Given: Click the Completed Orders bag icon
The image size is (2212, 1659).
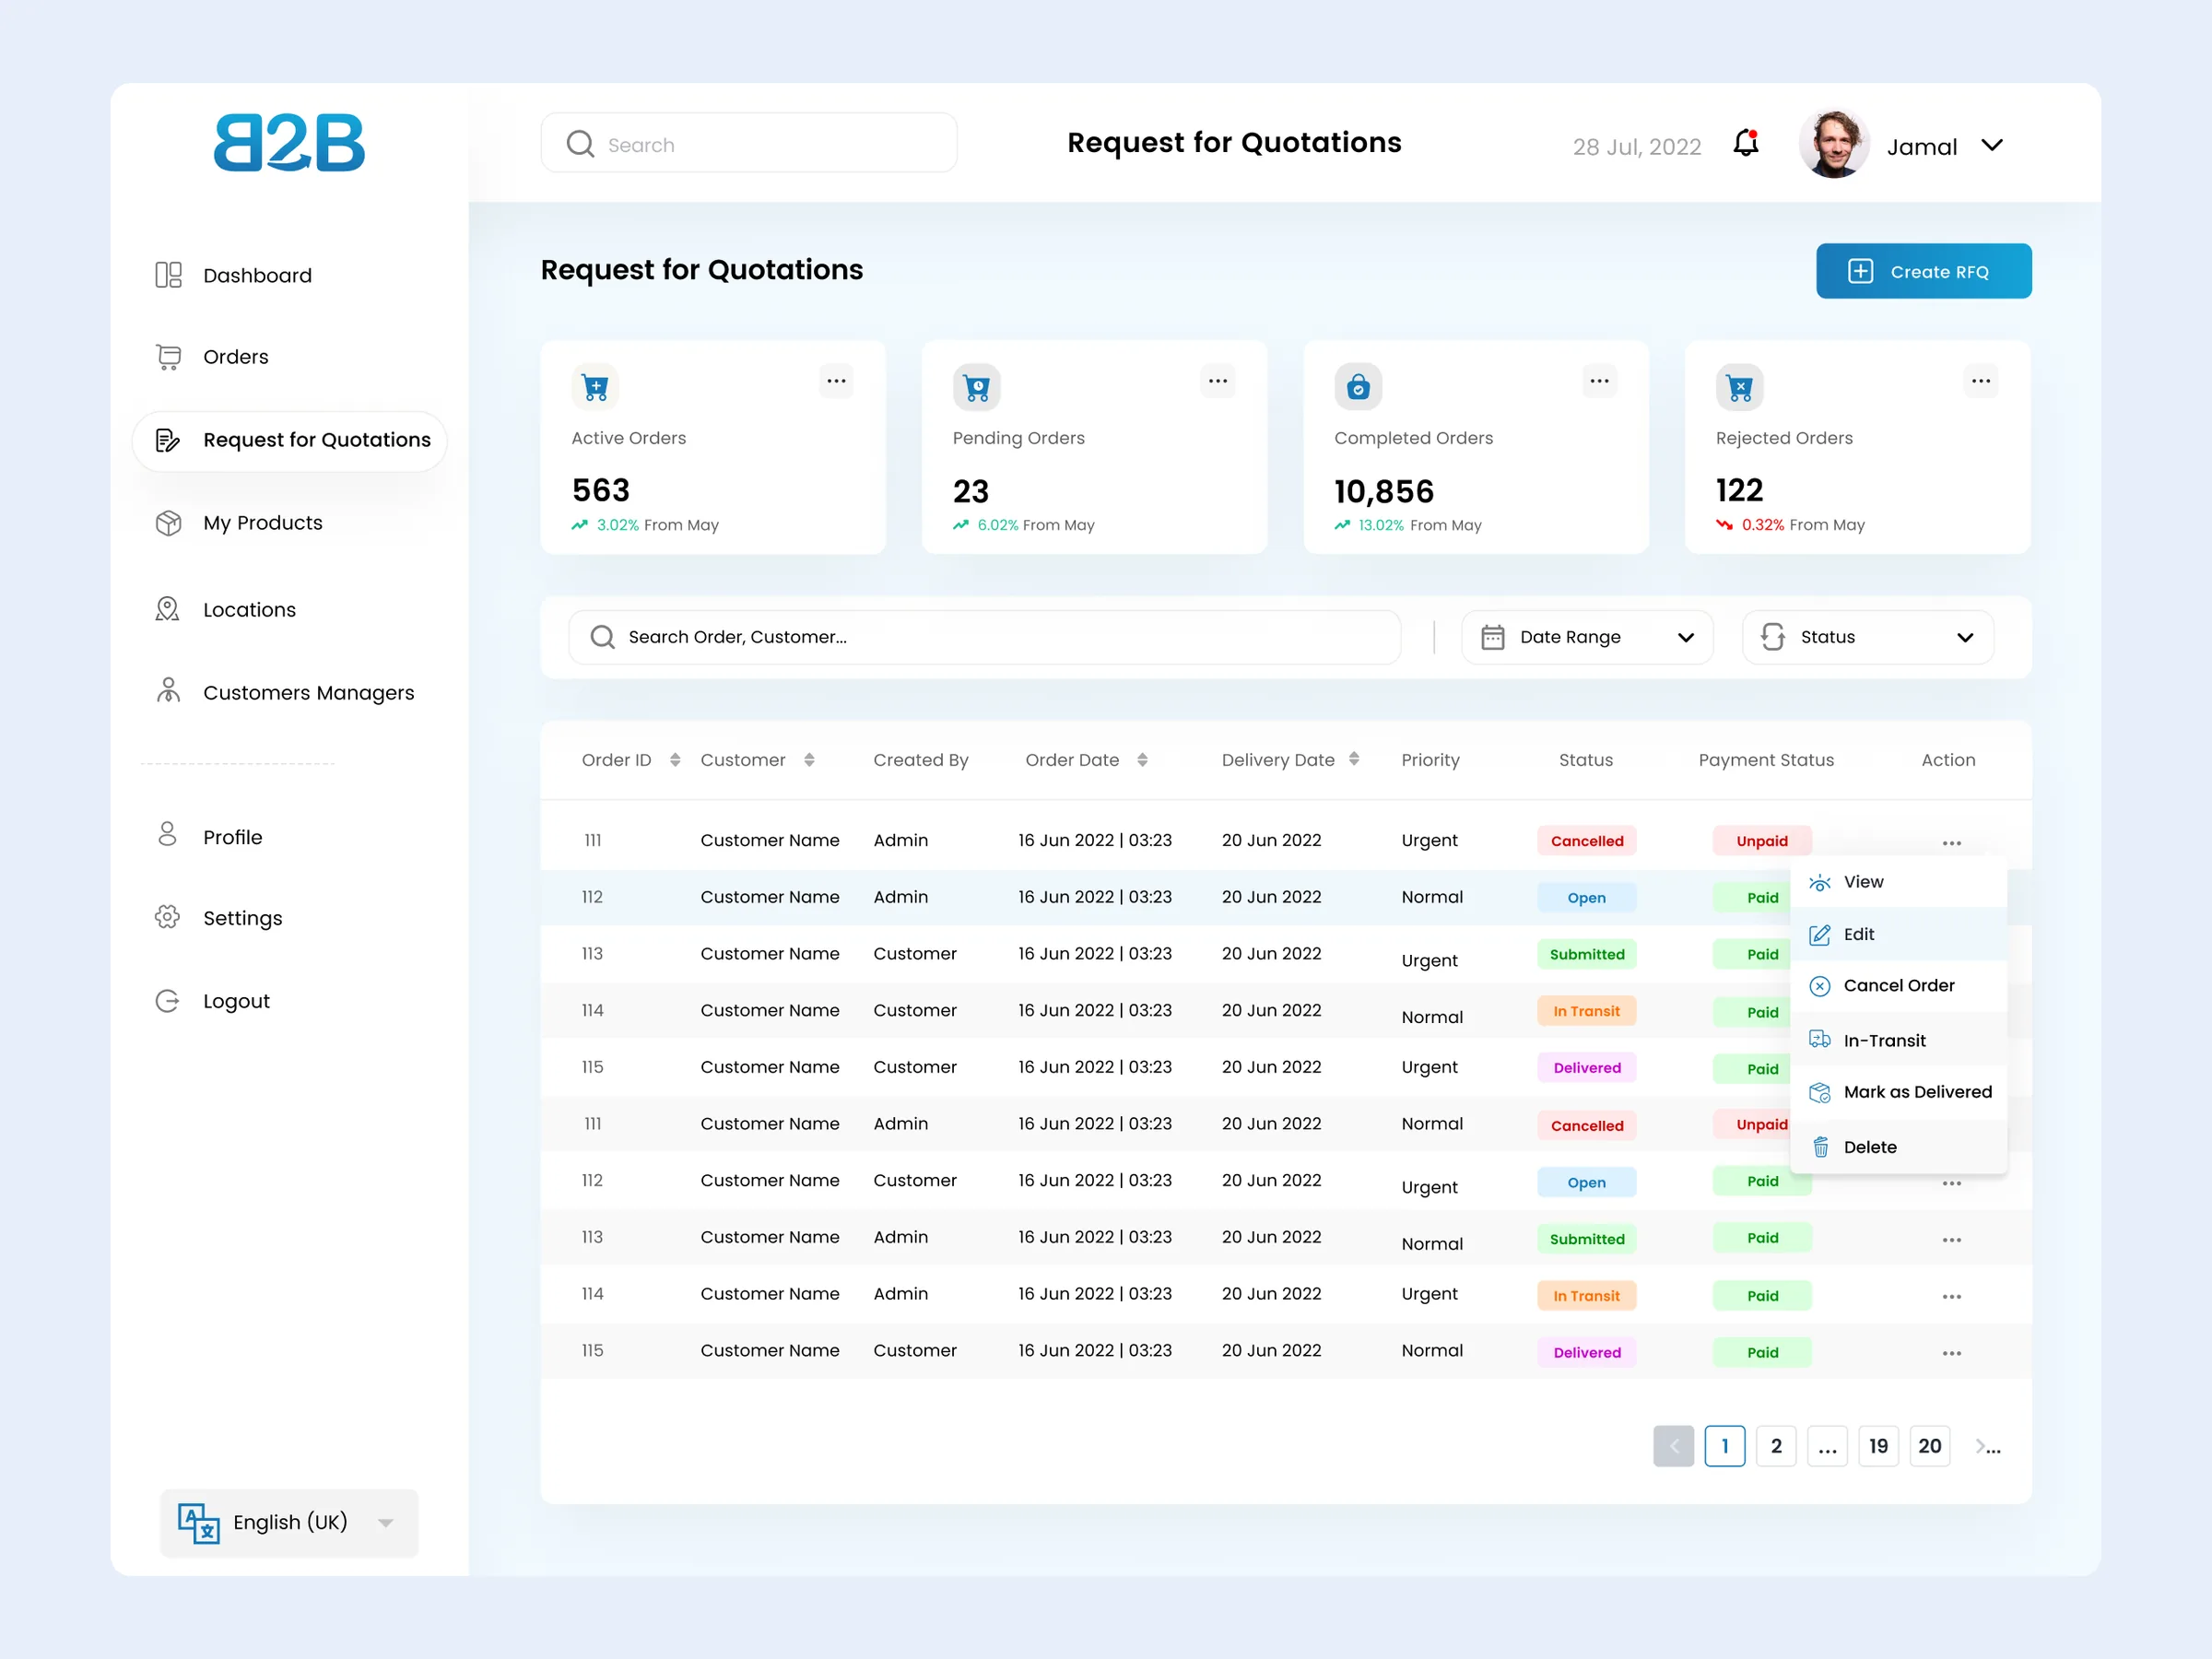Looking at the screenshot, I should click(x=1358, y=387).
